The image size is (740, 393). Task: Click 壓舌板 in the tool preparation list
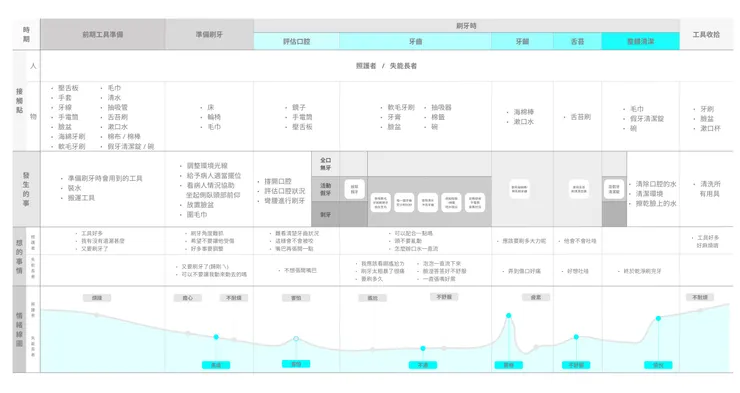[68, 88]
